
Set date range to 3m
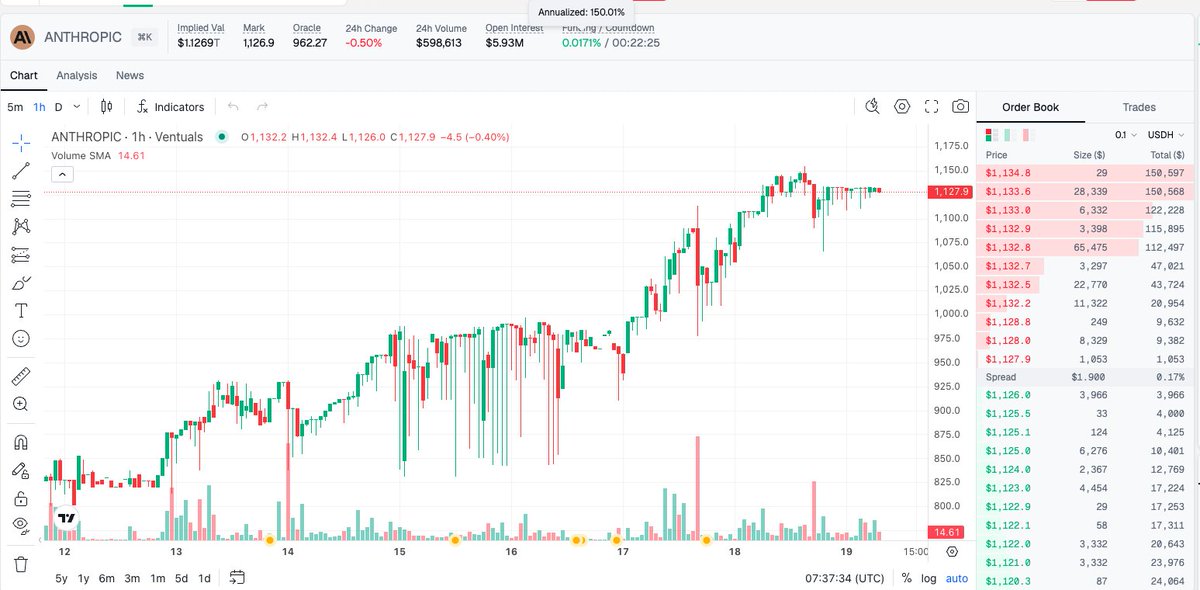point(132,578)
